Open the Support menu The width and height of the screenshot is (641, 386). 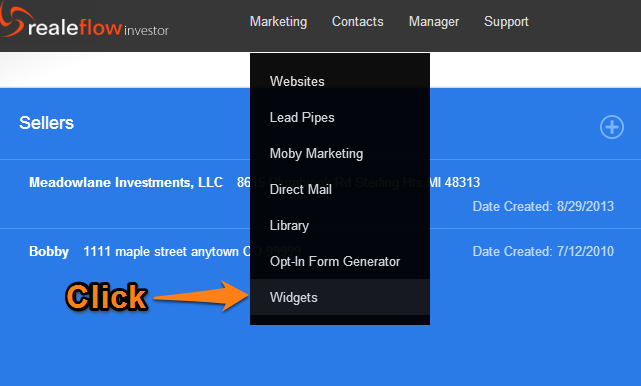506,21
